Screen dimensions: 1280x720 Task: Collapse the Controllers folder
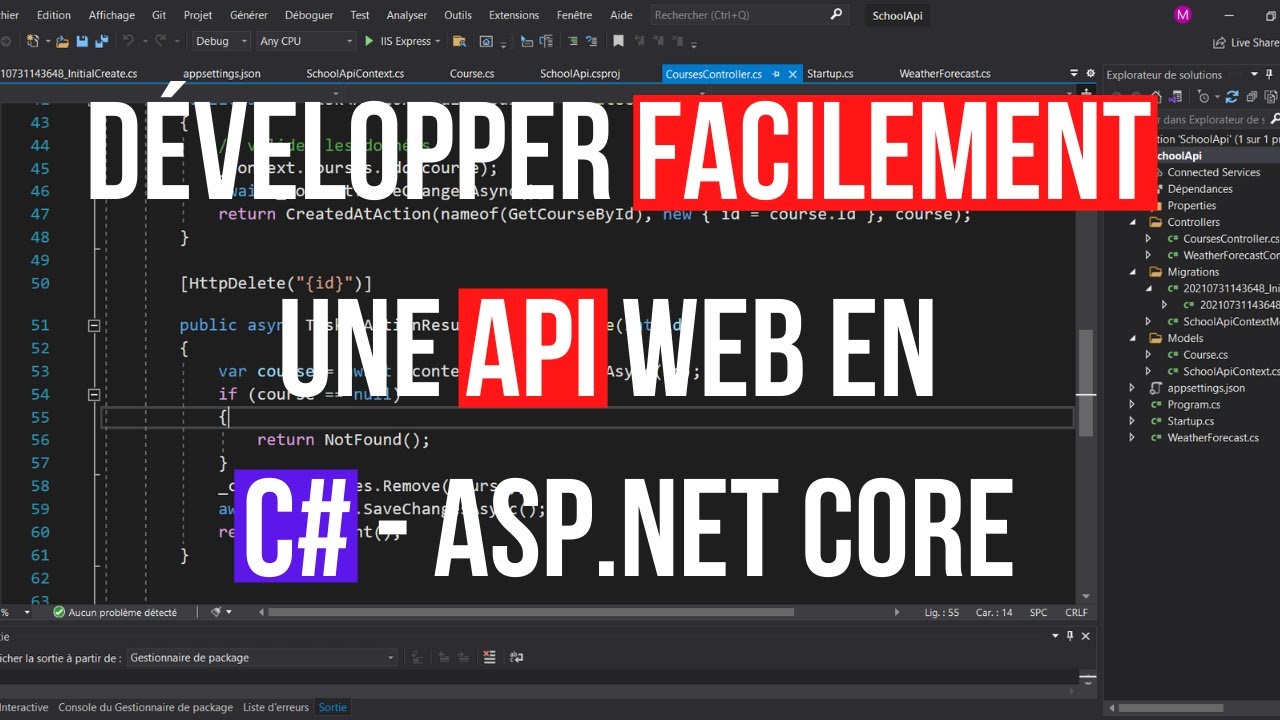click(1133, 222)
